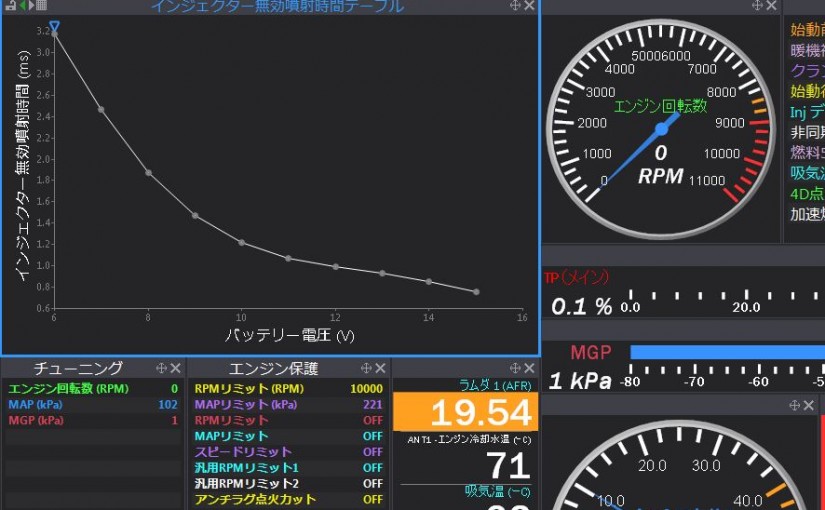Viewport: 825px width, 510px height.
Task: Close the lambda AFR panel
Action: (529, 368)
